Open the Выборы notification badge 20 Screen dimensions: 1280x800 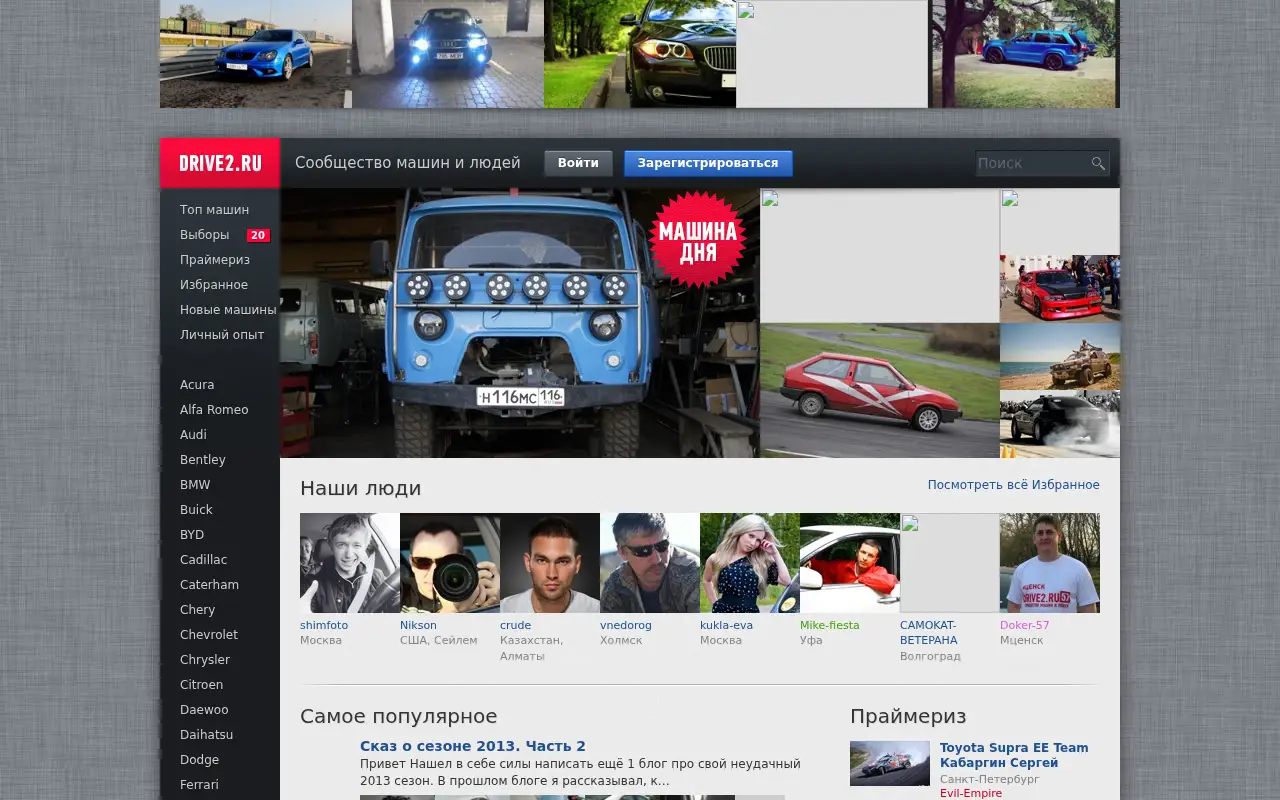click(x=258, y=235)
